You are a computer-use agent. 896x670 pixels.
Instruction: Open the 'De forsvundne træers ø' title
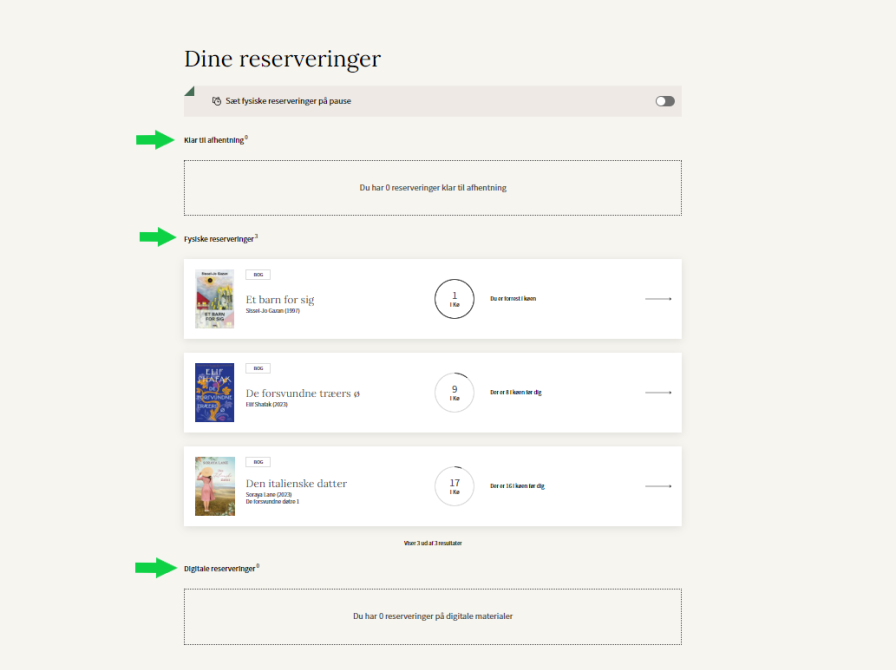303,393
